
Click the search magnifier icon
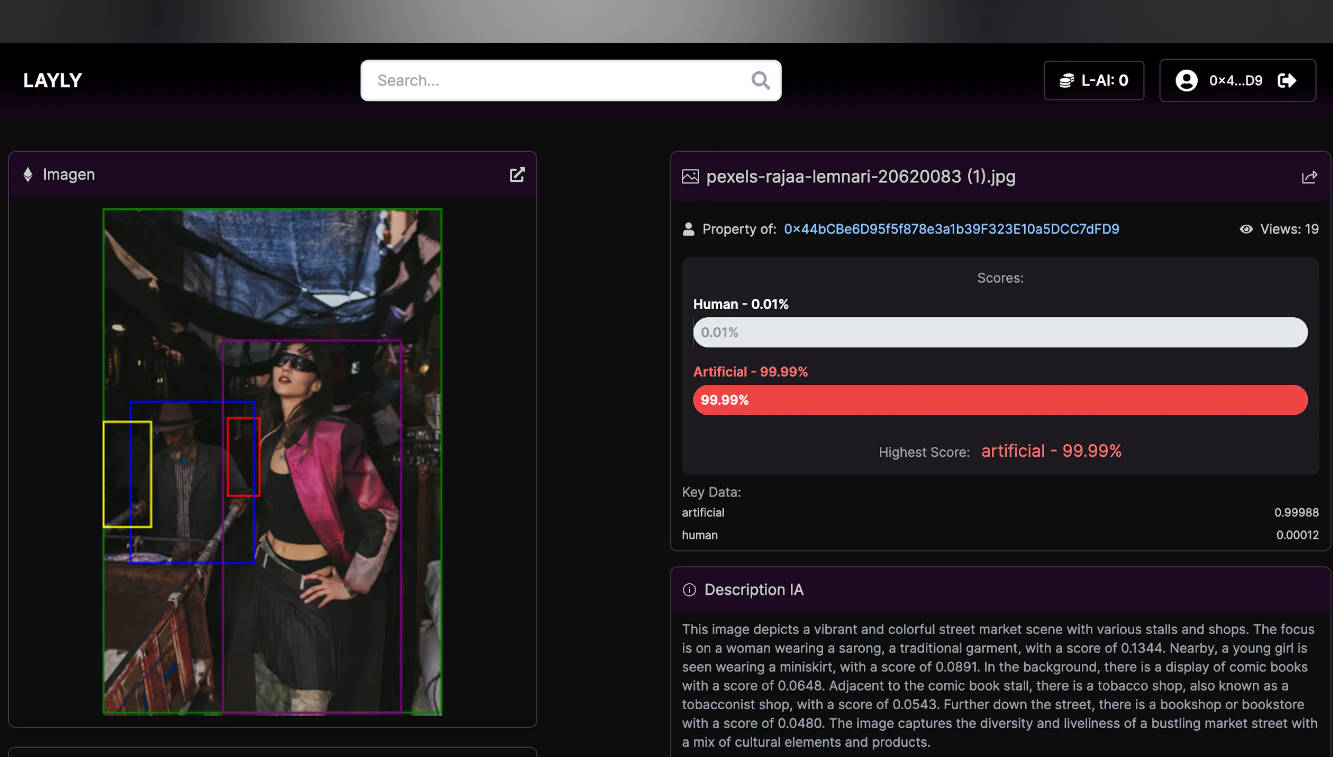(760, 81)
